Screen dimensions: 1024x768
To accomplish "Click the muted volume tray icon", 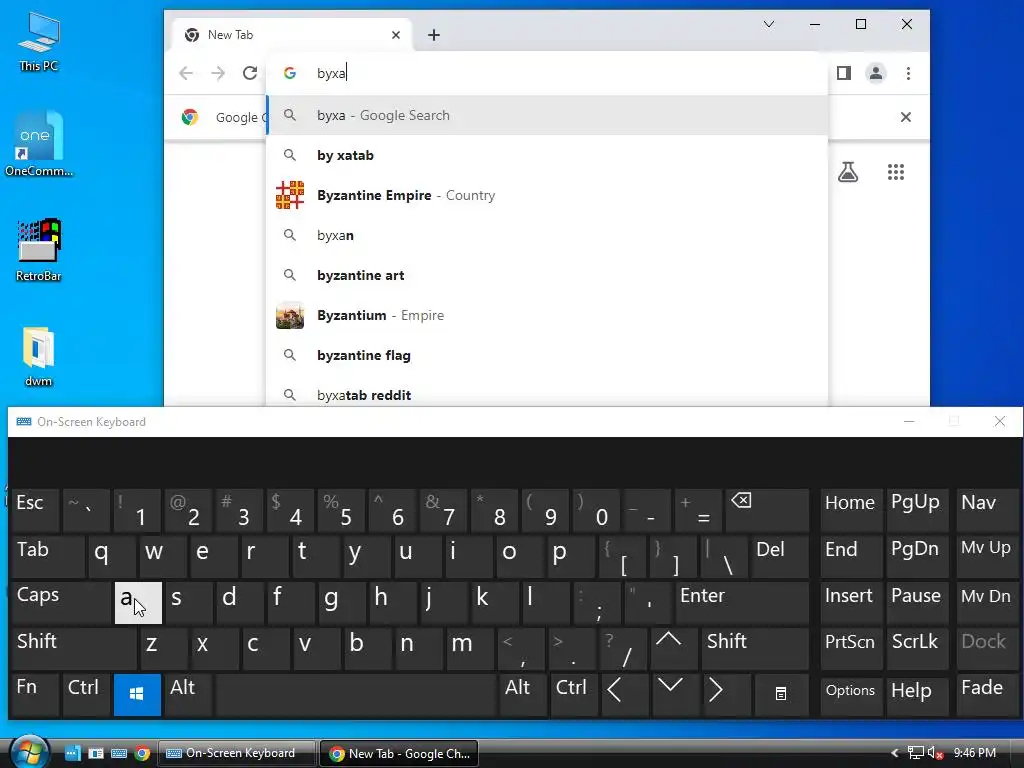I will 935,754.
